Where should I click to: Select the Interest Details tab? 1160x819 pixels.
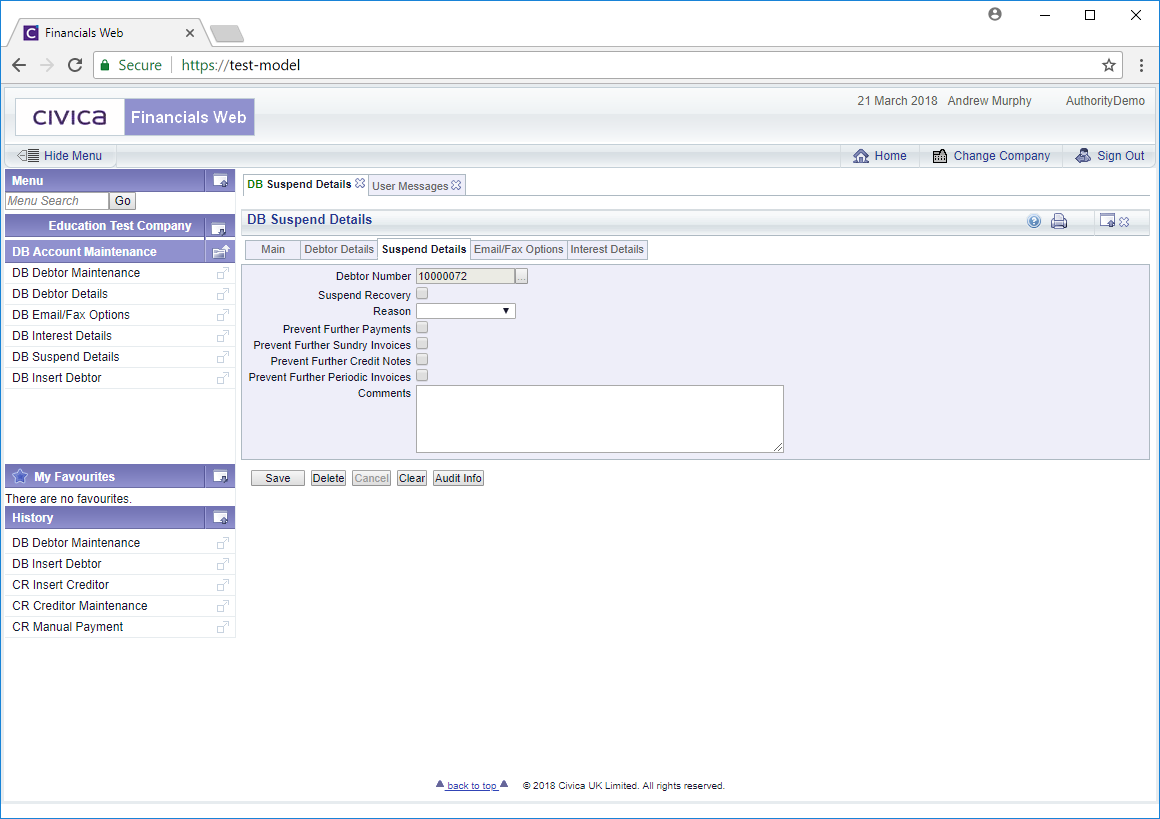coord(607,250)
